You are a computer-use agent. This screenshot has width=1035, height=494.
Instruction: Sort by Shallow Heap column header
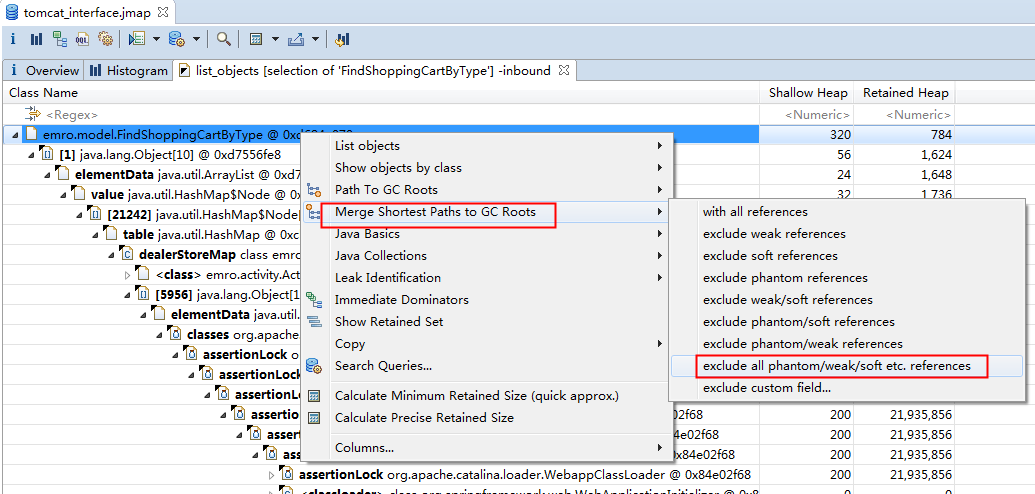[x=807, y=93]
